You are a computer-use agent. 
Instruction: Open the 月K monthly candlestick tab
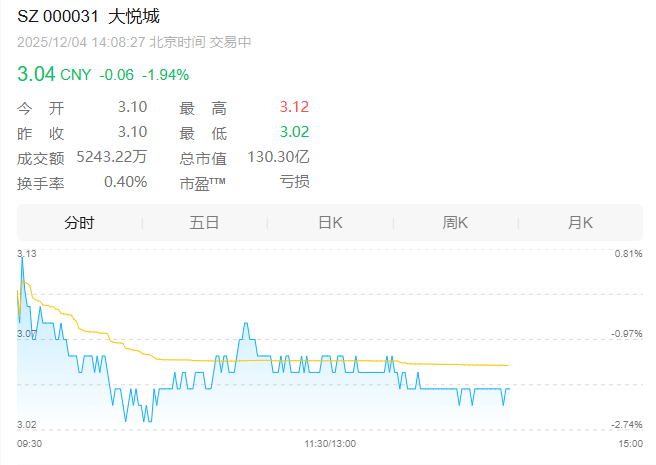pos(580,223)
